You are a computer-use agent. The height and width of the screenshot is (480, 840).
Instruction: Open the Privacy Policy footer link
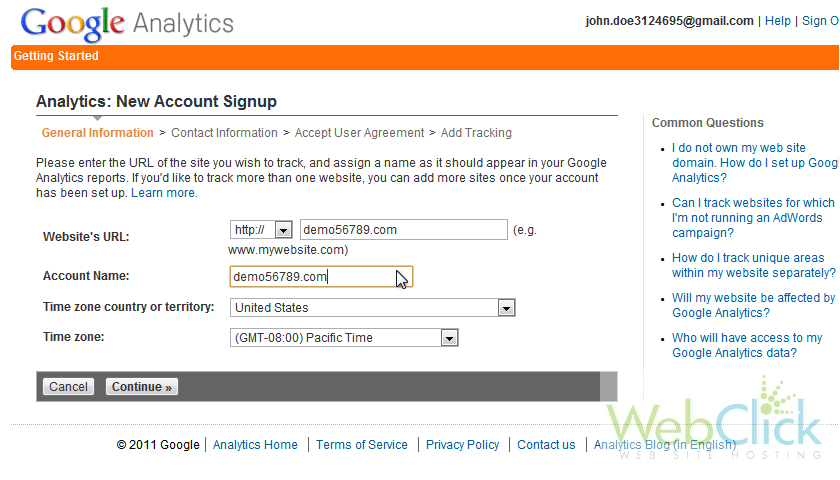coord(462,445)
